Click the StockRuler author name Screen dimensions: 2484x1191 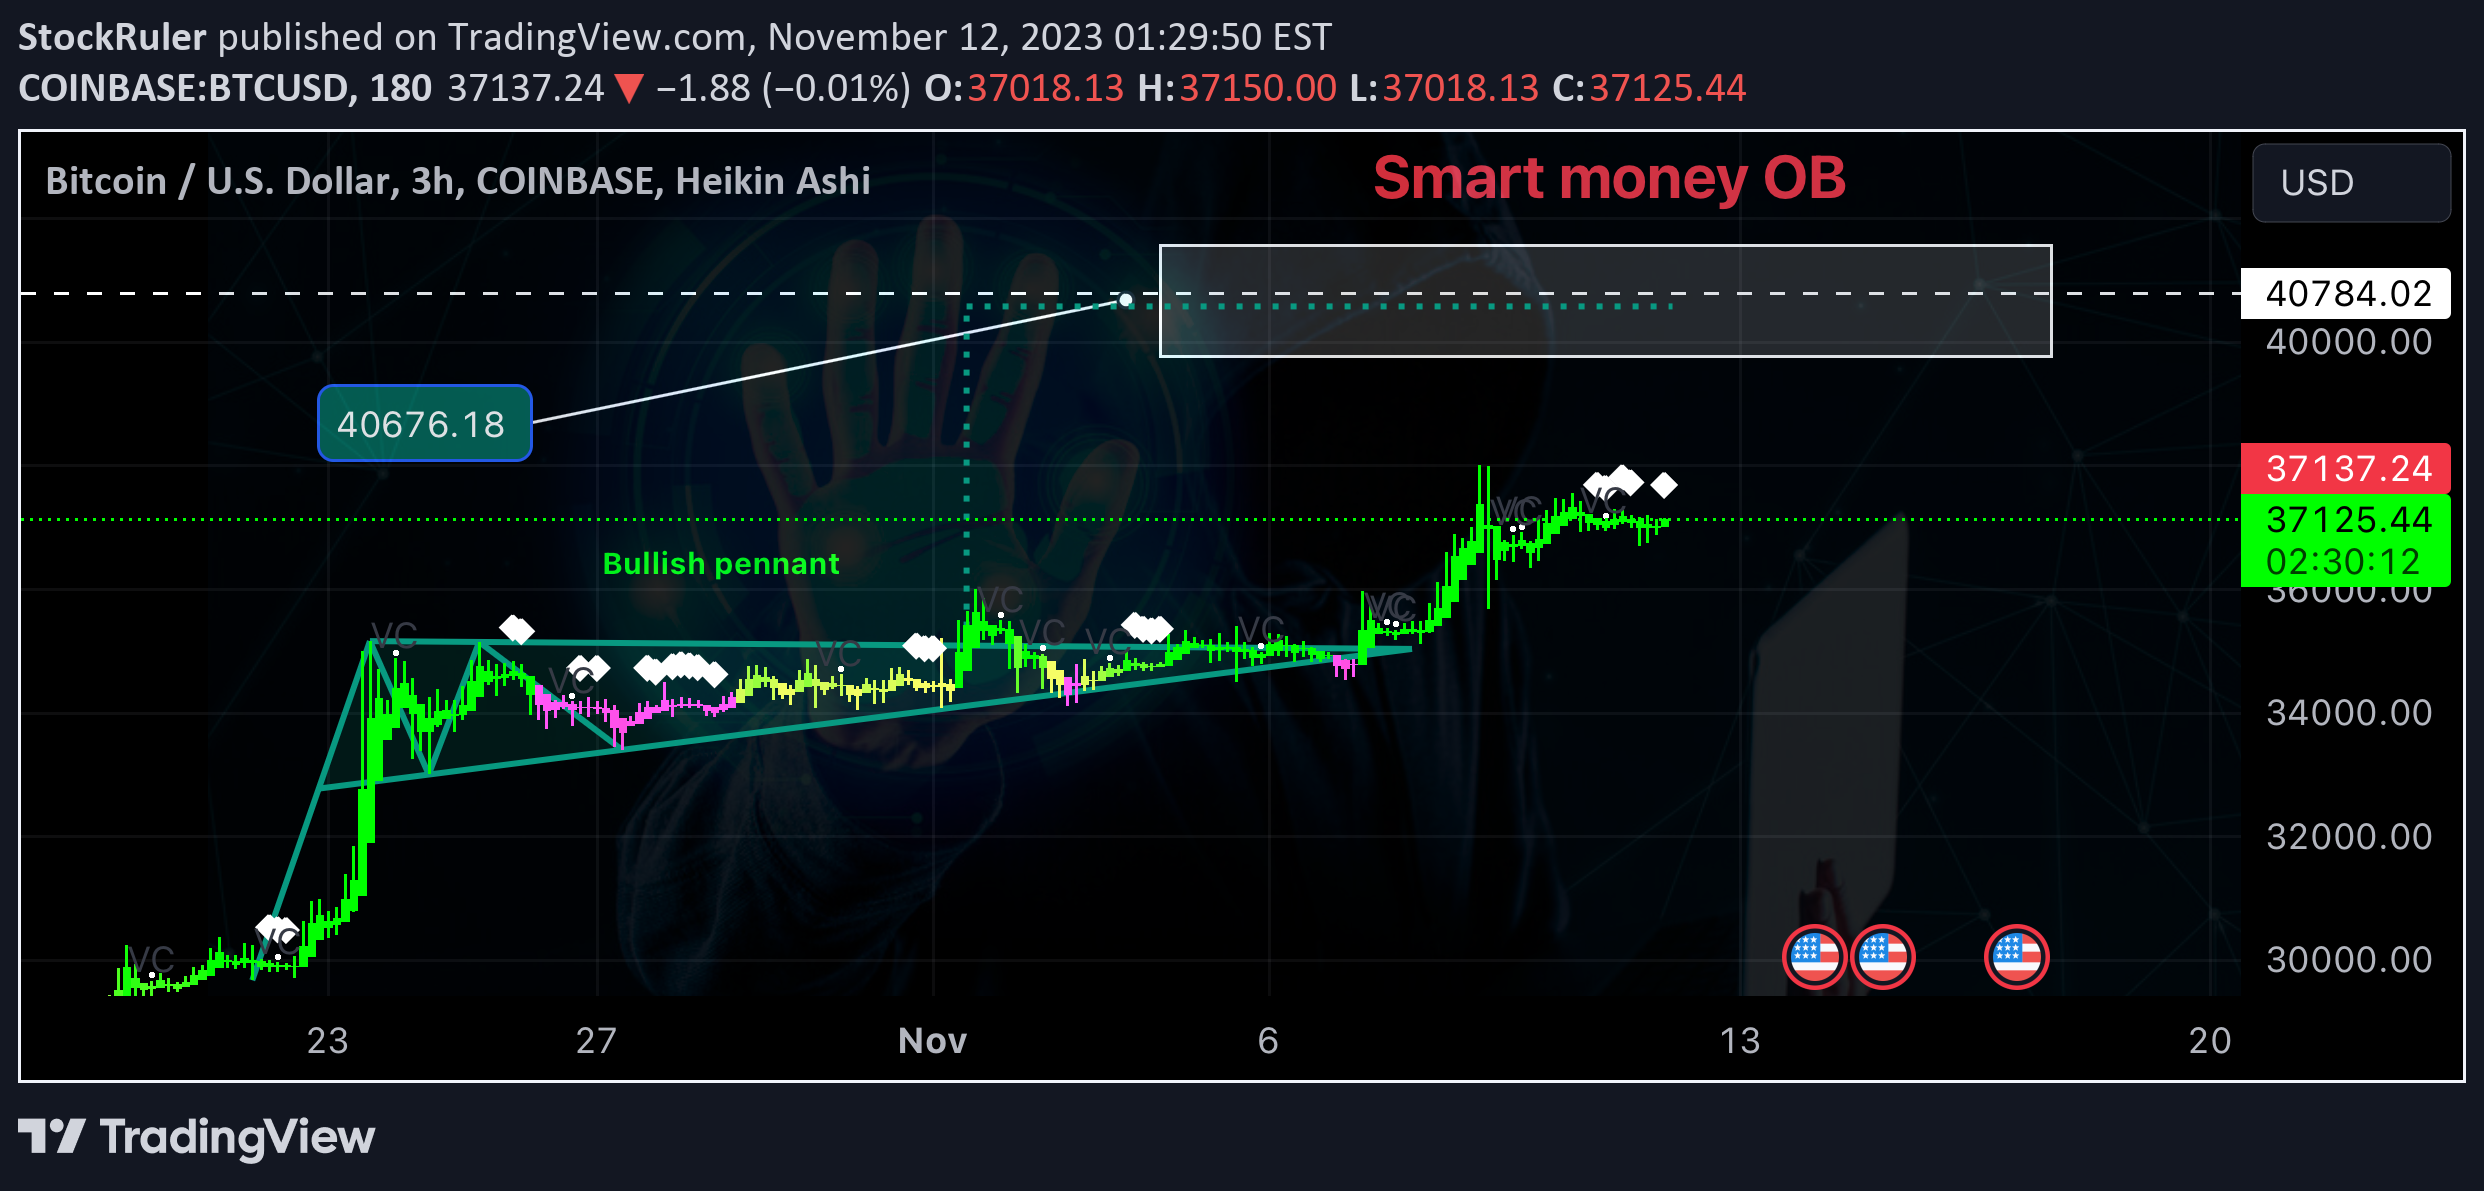112,37
